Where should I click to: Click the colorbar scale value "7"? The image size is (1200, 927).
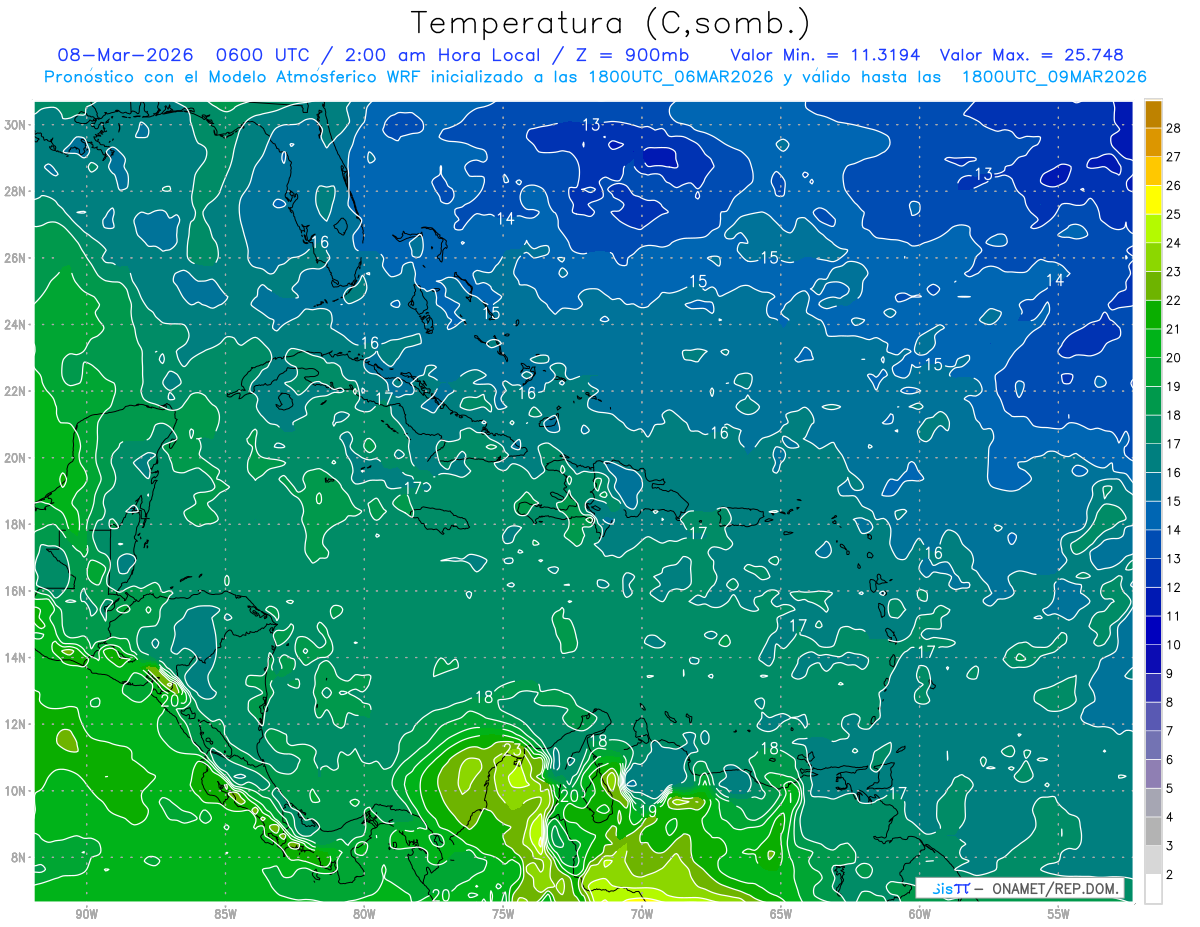1170,731
